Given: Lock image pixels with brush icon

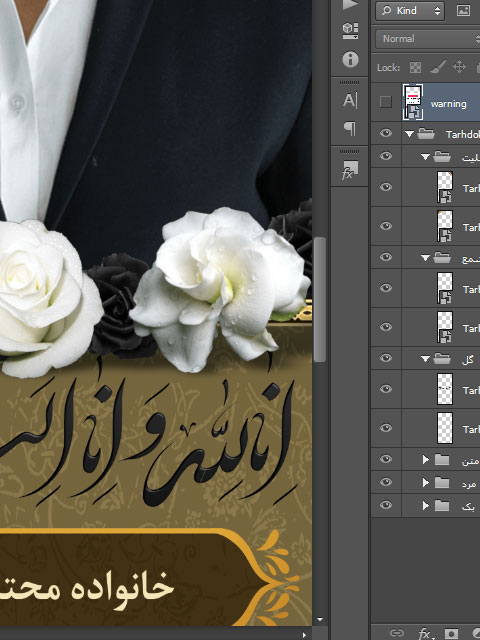Looking at the screenshot, I should 438,67.
